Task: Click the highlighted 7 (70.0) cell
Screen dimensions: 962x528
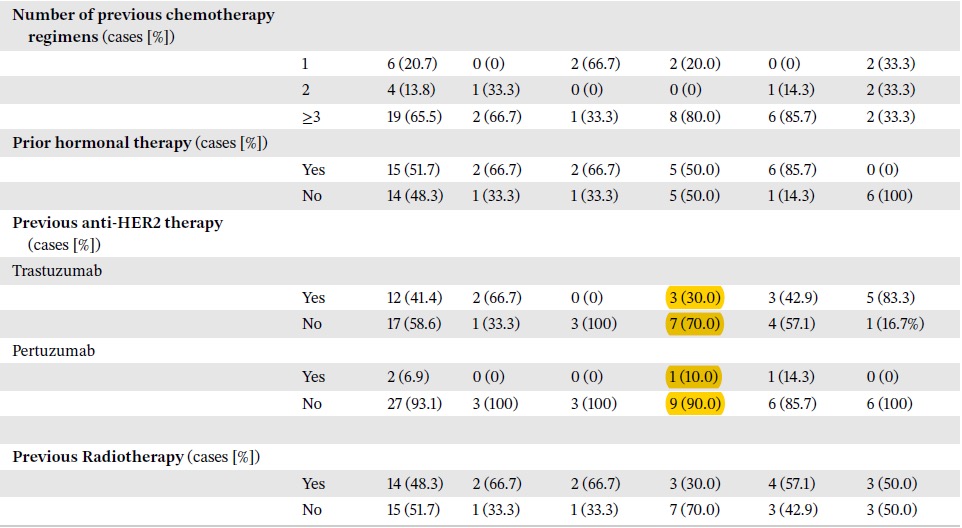Action: [695, 323]
